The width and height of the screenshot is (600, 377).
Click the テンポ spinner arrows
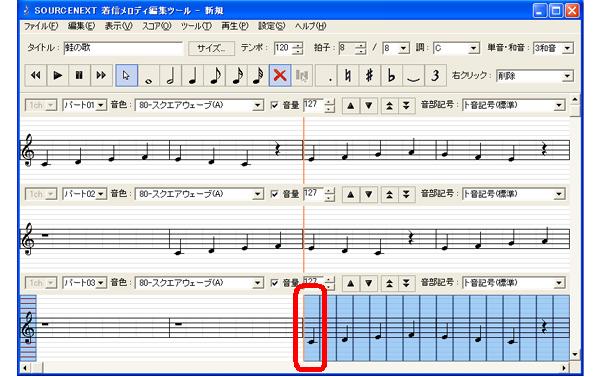pos(297,48)
